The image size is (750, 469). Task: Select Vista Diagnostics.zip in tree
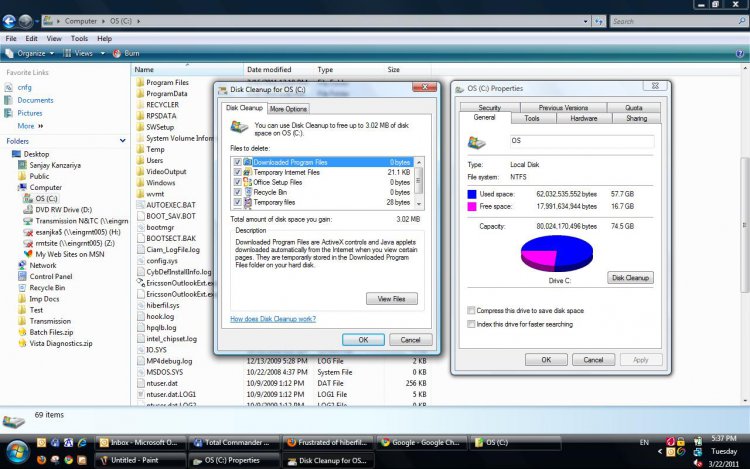pyautogui.click(x=61, y=343)
